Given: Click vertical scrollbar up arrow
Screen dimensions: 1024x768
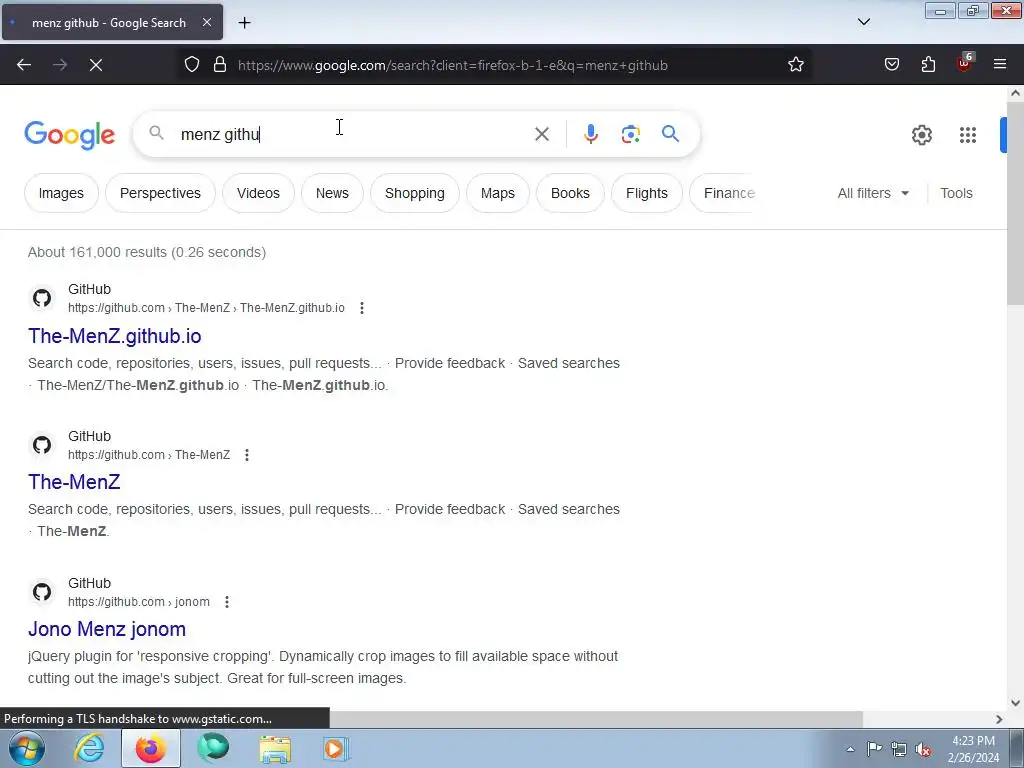Looking at the screenshot, I should 1015,93.
